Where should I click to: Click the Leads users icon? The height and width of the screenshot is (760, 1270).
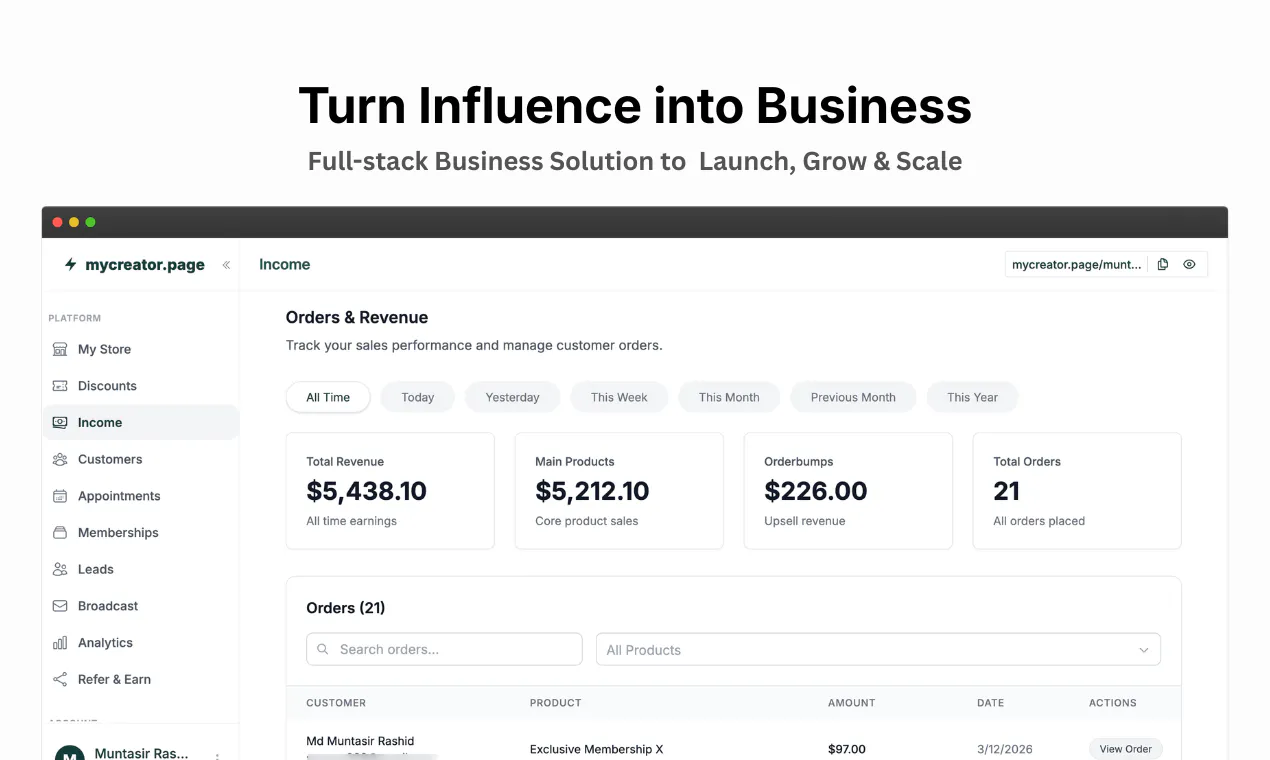[x=60, y=570]
